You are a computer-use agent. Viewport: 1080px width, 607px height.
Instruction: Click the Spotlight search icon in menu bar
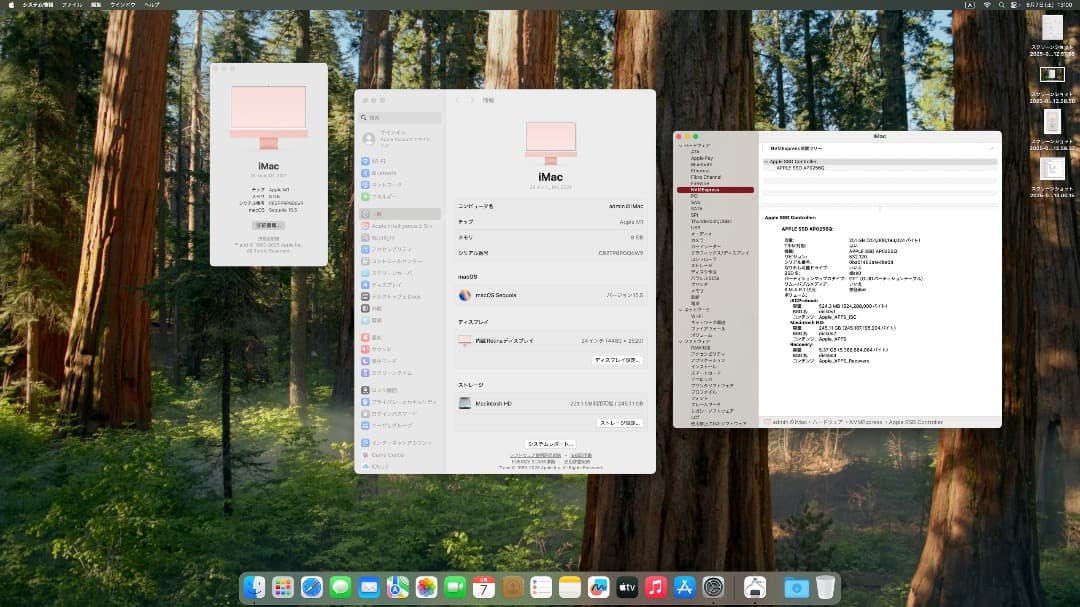[1002, 6]
